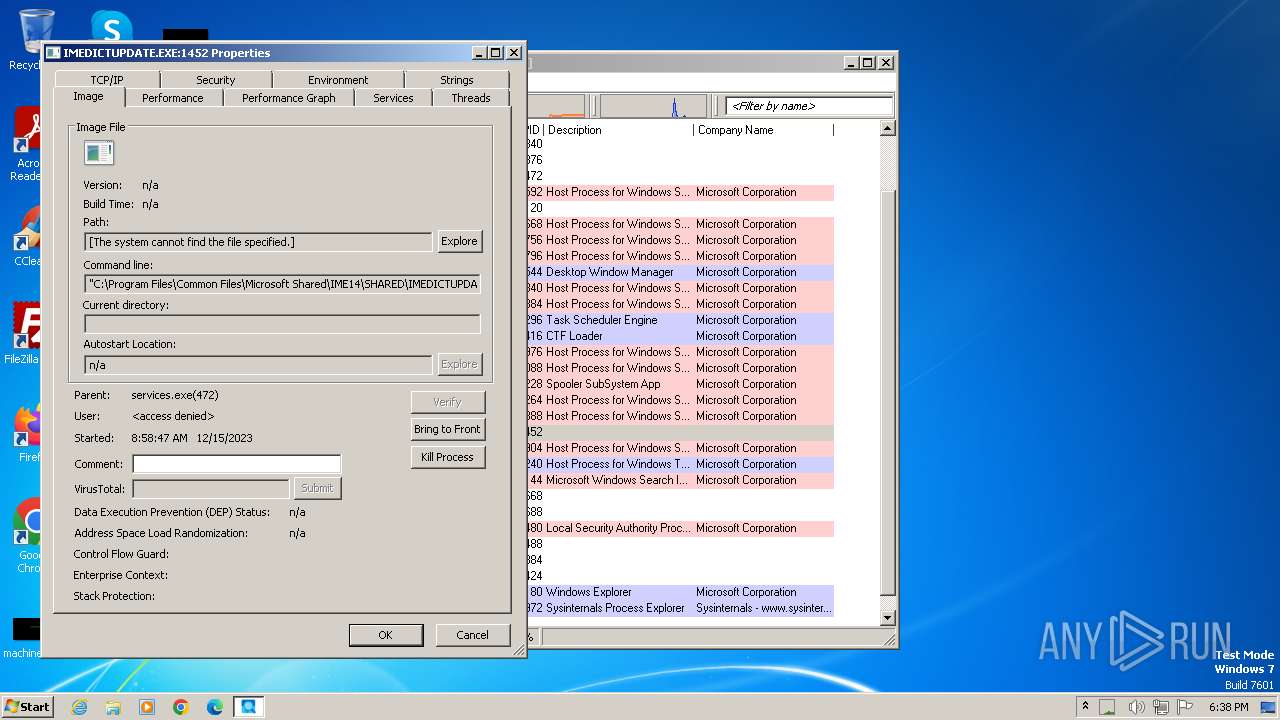
Task: Select the Image tab
Action: tap(88, 96)
